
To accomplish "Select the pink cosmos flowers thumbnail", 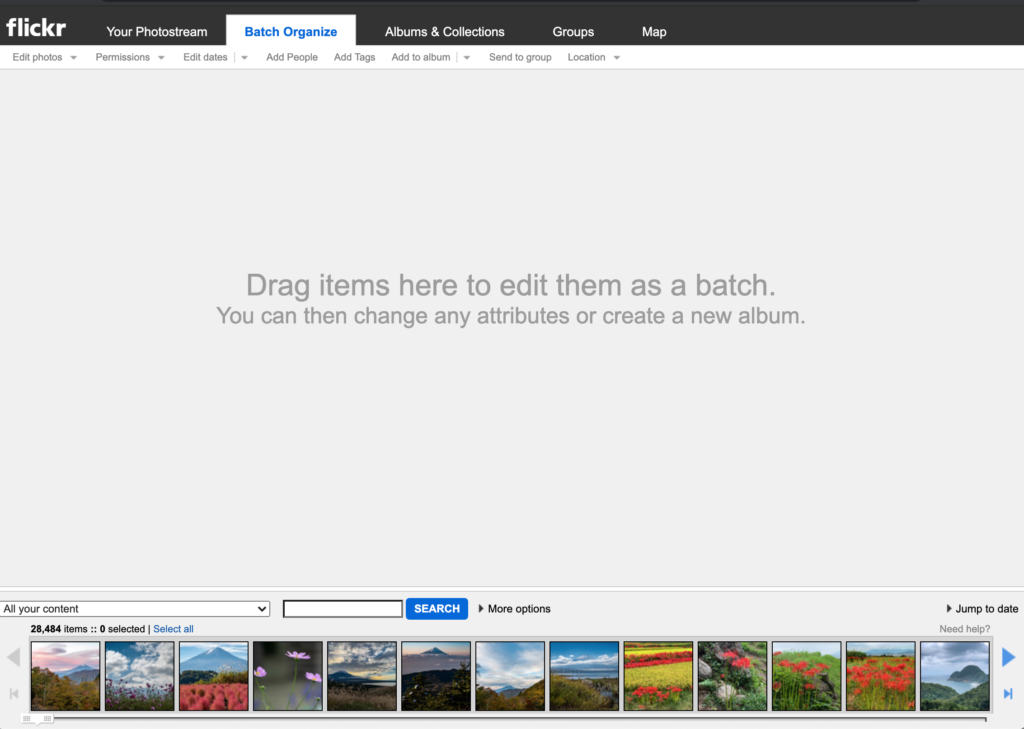I will (x=288, y=676).
